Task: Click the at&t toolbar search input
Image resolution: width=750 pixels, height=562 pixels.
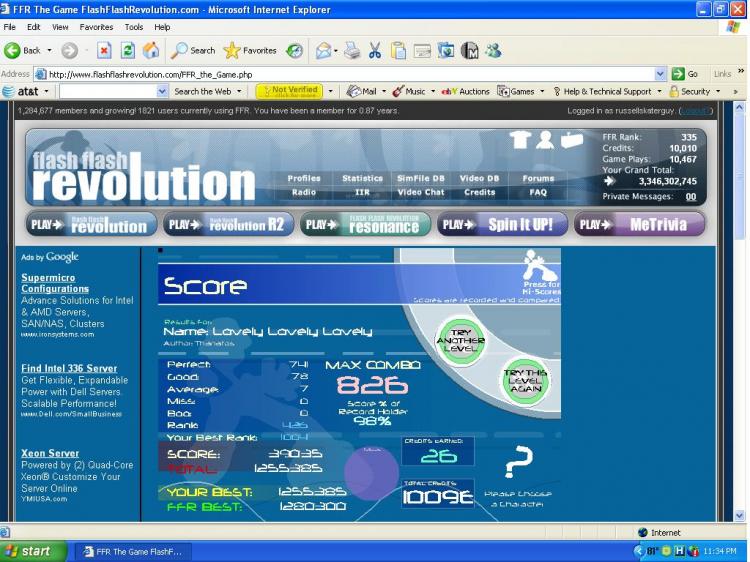Action: (x=108, y=91)
